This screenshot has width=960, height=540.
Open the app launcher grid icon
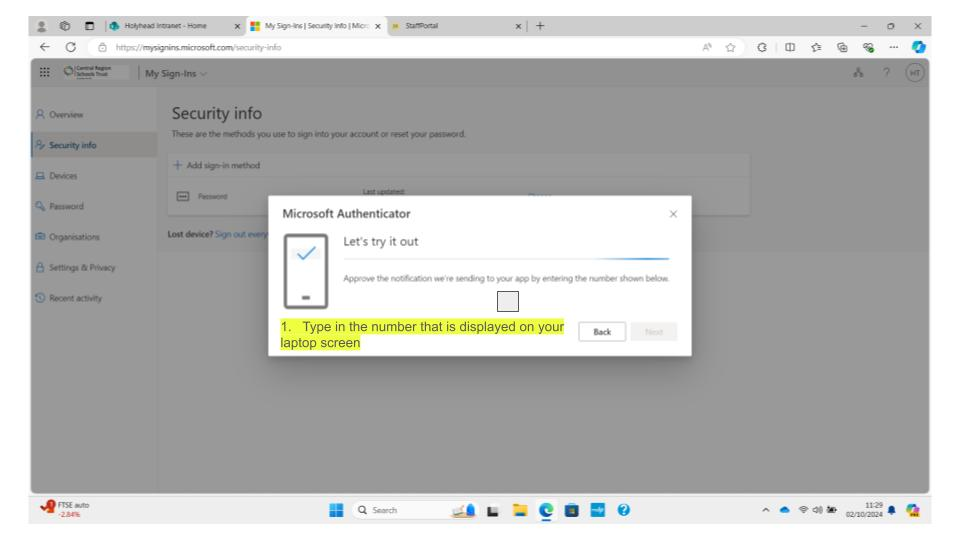pyautogui.click(x=45, y=72)
